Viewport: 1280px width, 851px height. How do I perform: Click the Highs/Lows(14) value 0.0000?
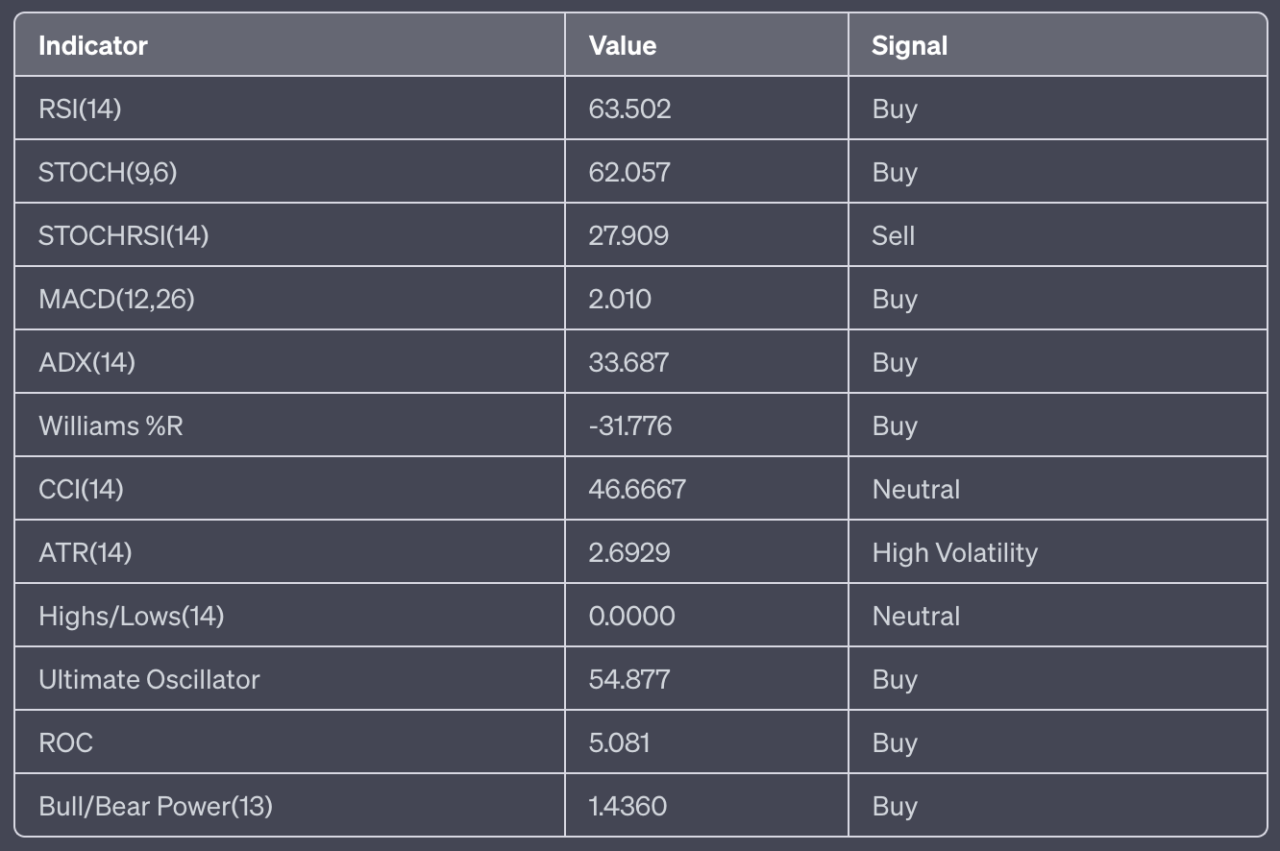632,616
